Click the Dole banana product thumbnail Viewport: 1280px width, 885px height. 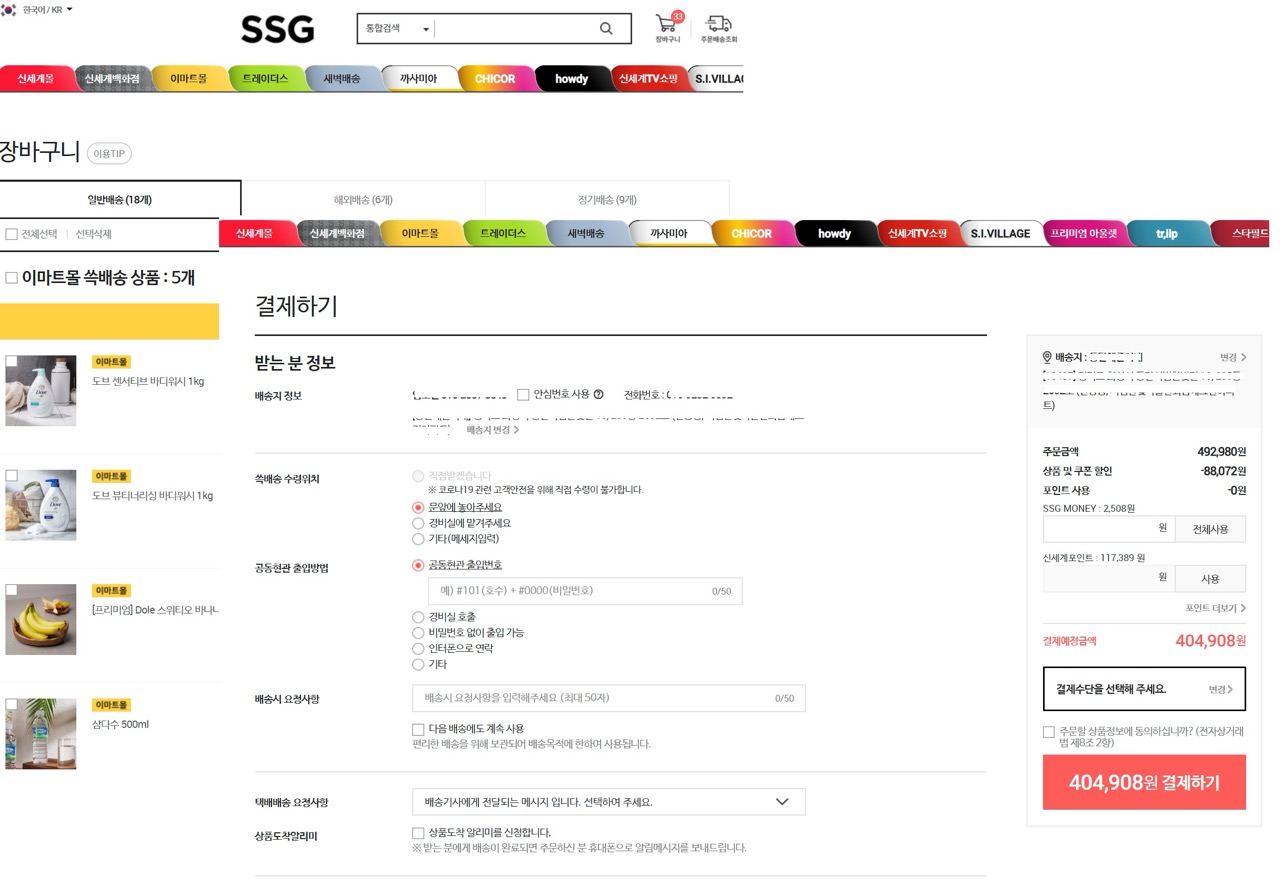point(41,620)
